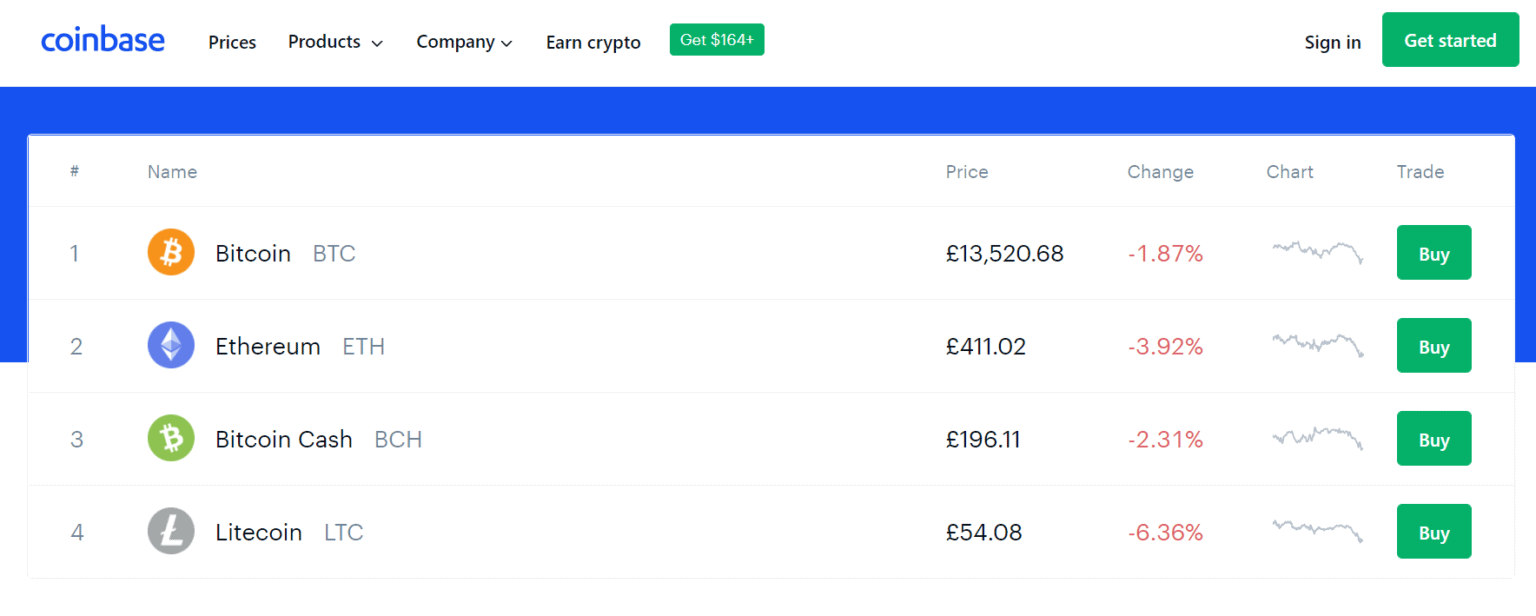Open Ethereum's price chart sparkline

[1317, 345]
